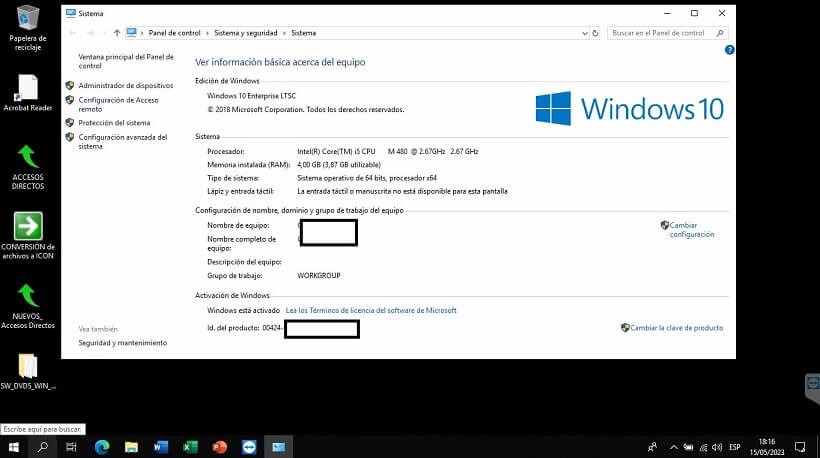Select the CONVERSIÓN de archivos a ICON shortcut

click(x=28, y=235)
